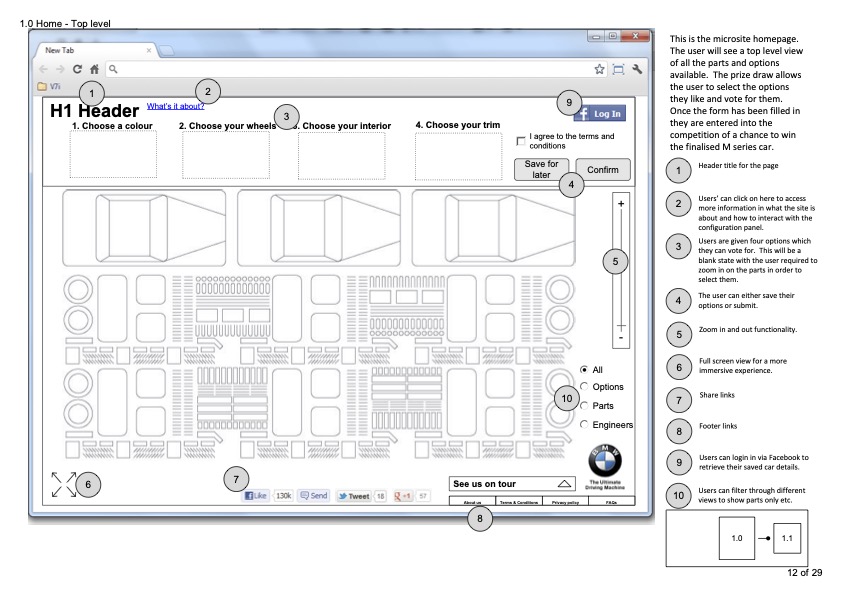This screenshot has width=843, height=596.
Task: Open the What's it about? link
Action: point(175,106)
